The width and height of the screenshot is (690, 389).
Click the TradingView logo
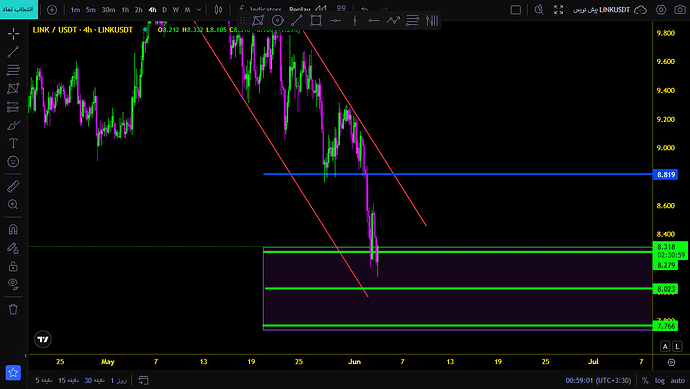coord(43,339)
